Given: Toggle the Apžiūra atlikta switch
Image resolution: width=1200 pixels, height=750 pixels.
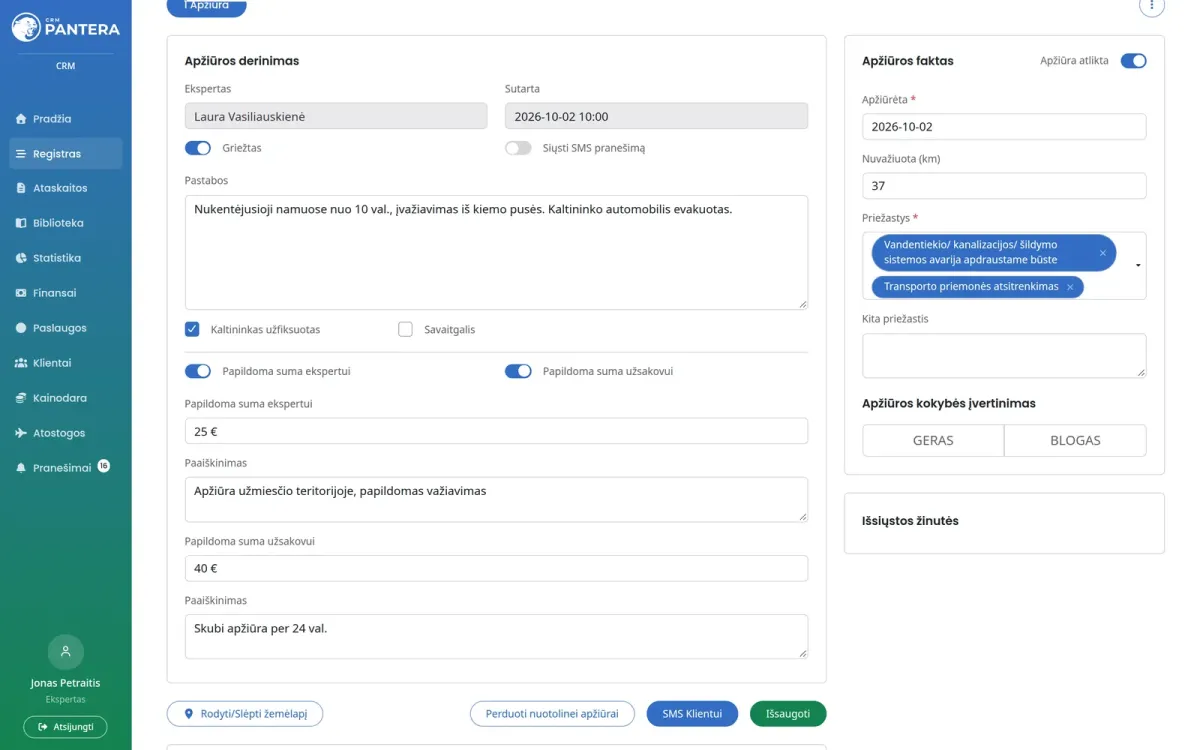Looking at the screenshot, I should click(1133, 61).
